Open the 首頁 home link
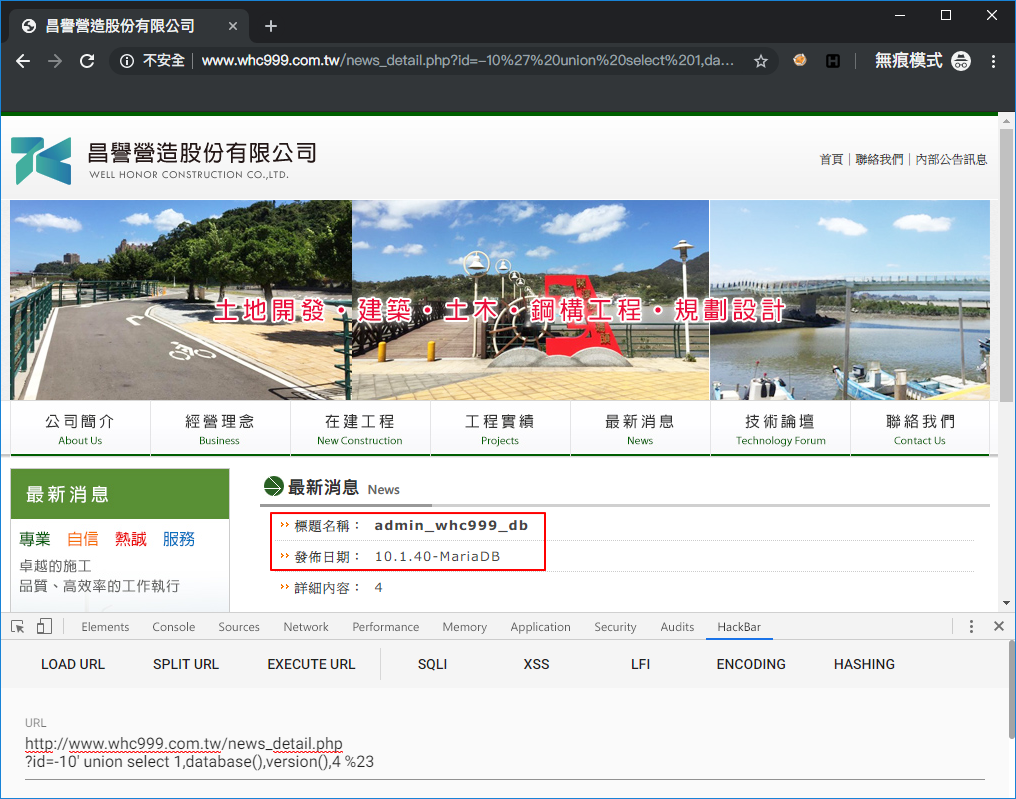Image resolution: width=1016 pixels, height=799 pixels. pyautogui.click(x=831, y=159)
